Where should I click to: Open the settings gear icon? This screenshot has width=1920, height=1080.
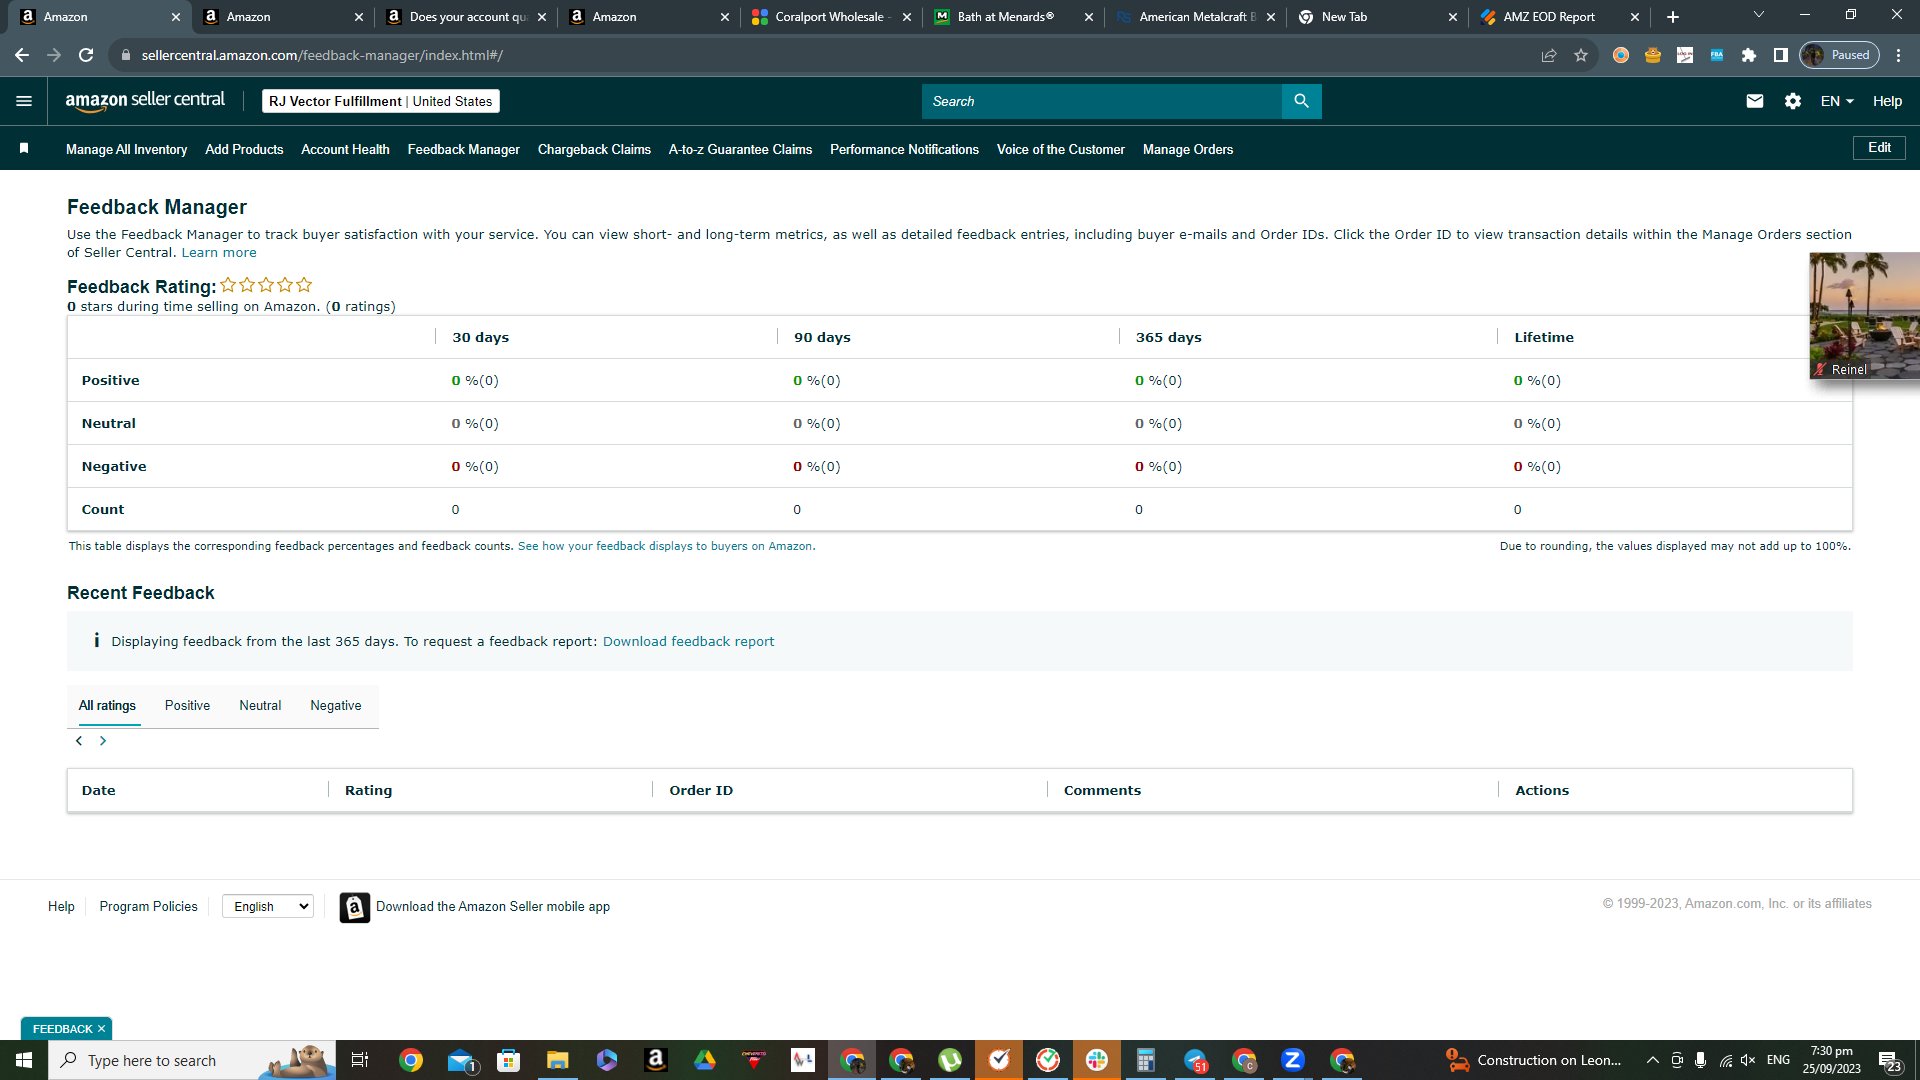pos(1793,101)
